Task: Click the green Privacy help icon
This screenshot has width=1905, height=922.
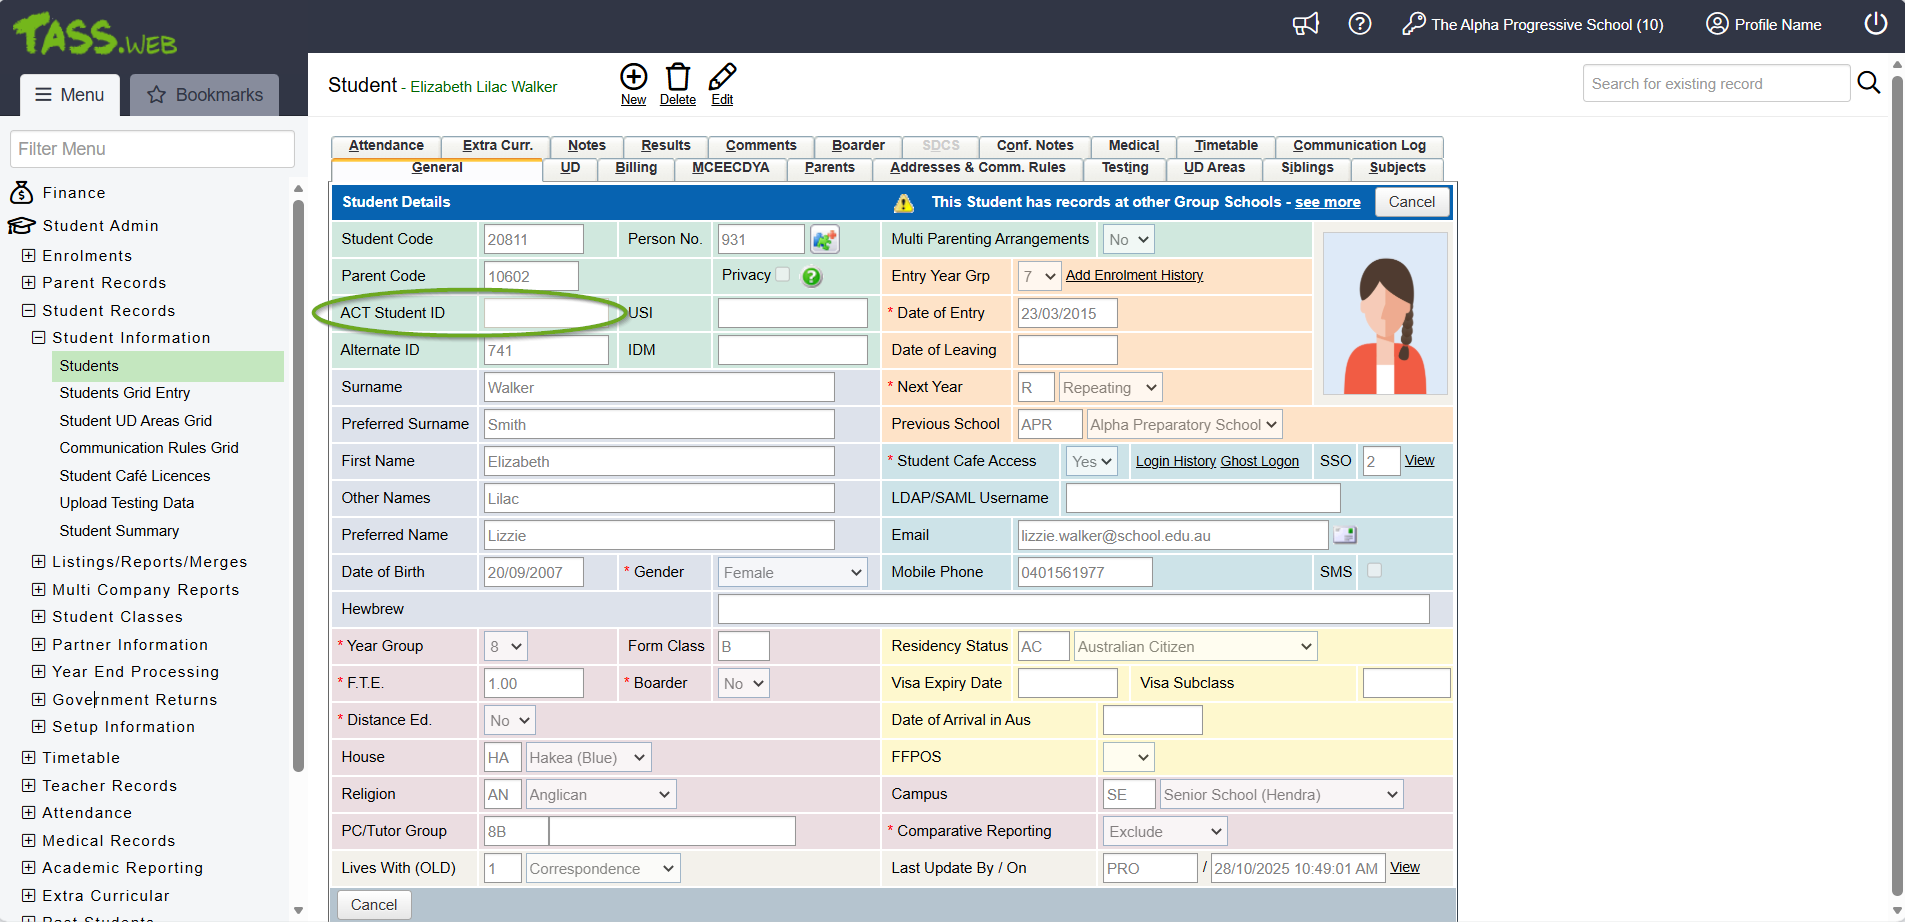Action: pyautogui.click(x=812, y=277)
